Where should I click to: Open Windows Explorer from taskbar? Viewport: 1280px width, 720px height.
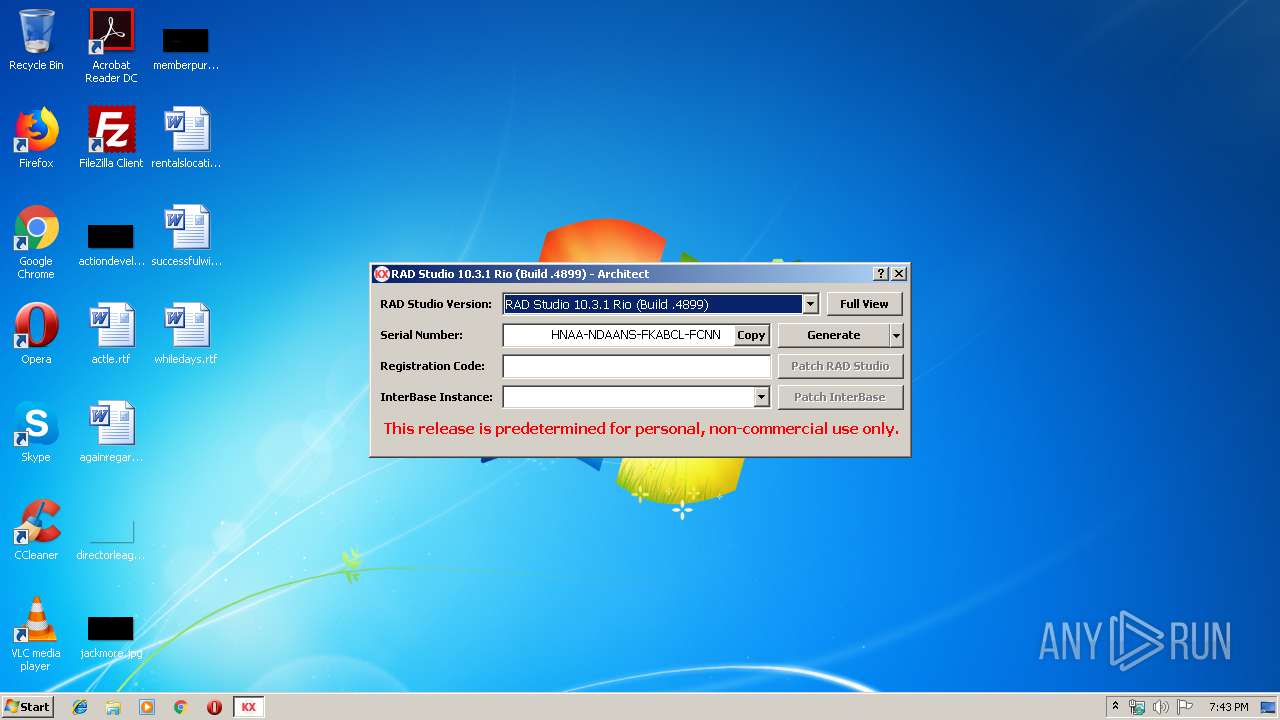pyautogui.click(x=113, y=707)
